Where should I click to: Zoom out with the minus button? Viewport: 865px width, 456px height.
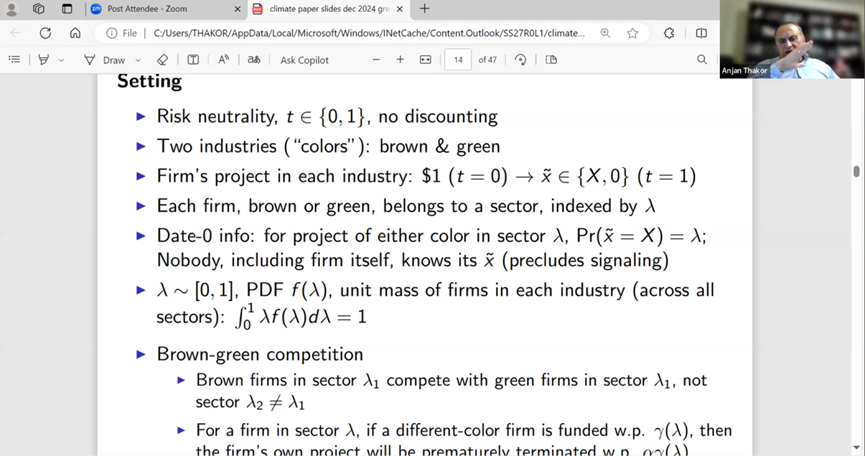[376, 60]
